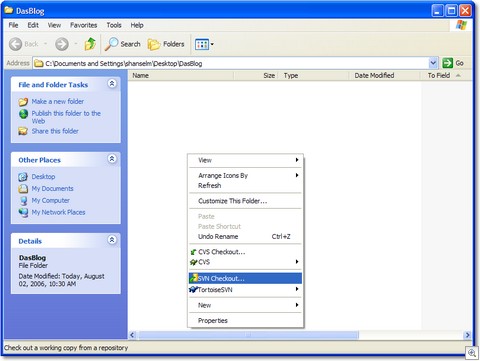
Task: Open the Back history dropdown arrow
Action: pos(45,44)
